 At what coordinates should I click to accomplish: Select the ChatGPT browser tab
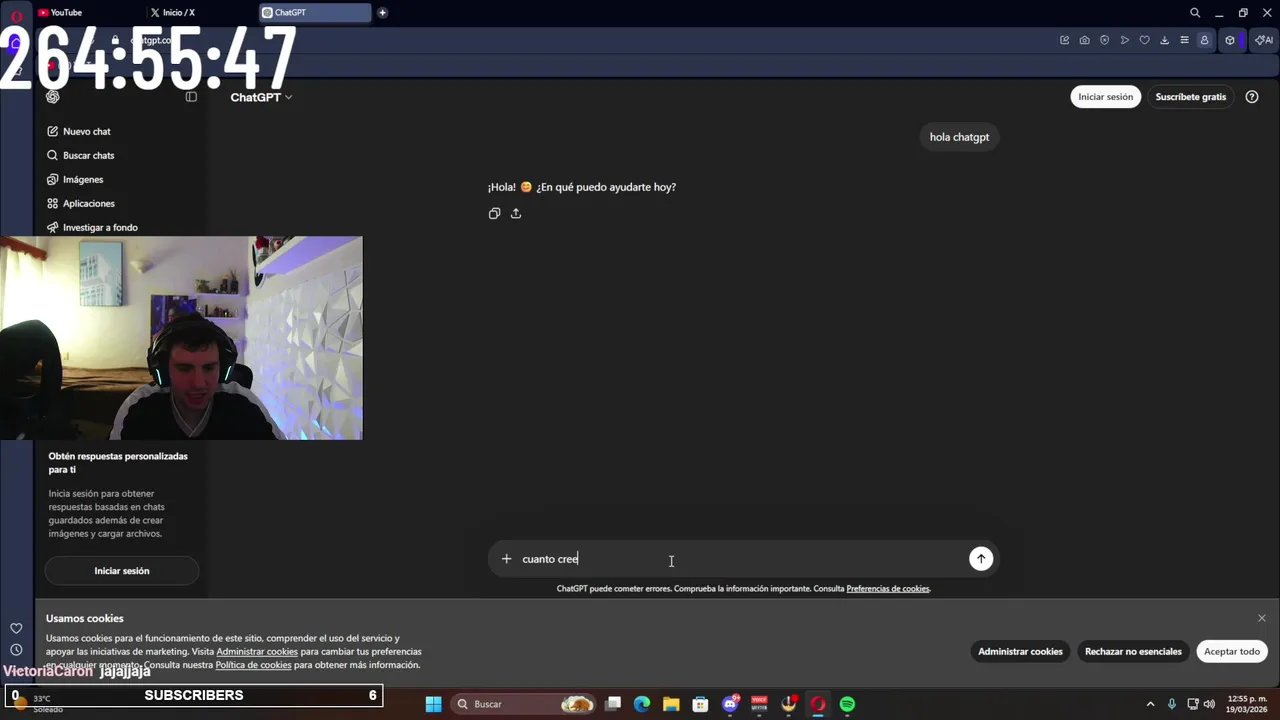(314, 13)
